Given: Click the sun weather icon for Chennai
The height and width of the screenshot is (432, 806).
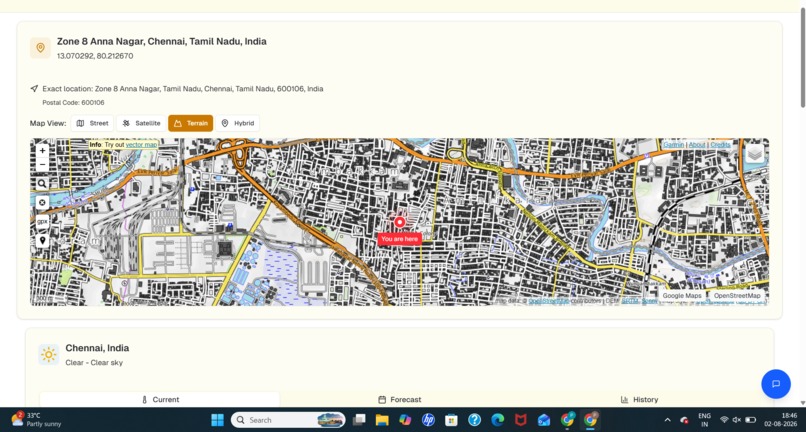Looking at the screenshot, I should 48,354.
